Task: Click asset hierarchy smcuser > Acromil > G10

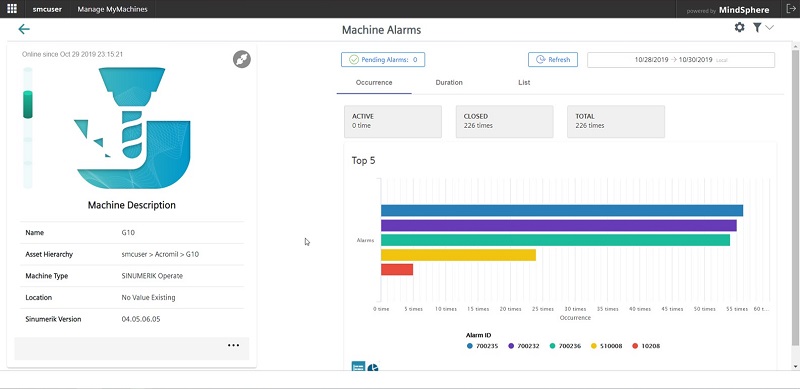Action: click(x=160, y=254)
